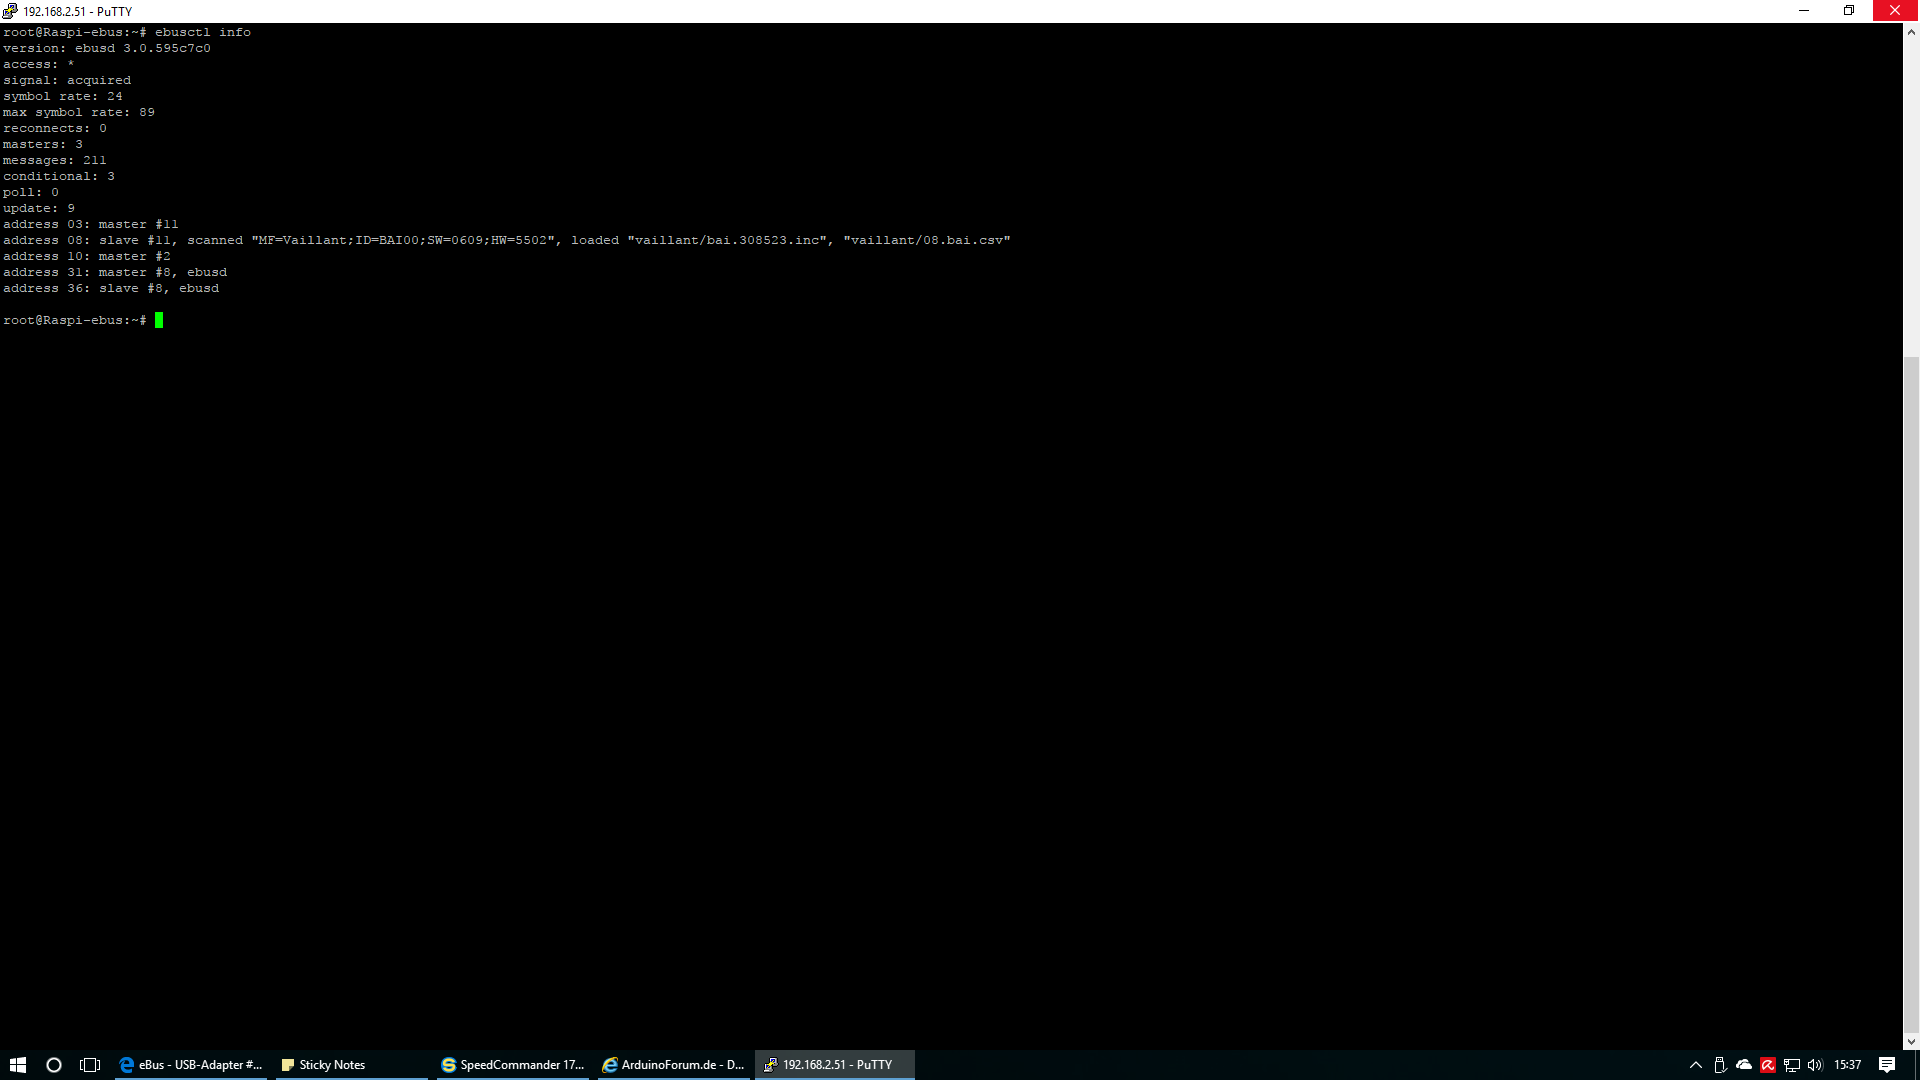Open Task View from taskbar
1920x1080 pixels.
click(x=90, y=1065)
